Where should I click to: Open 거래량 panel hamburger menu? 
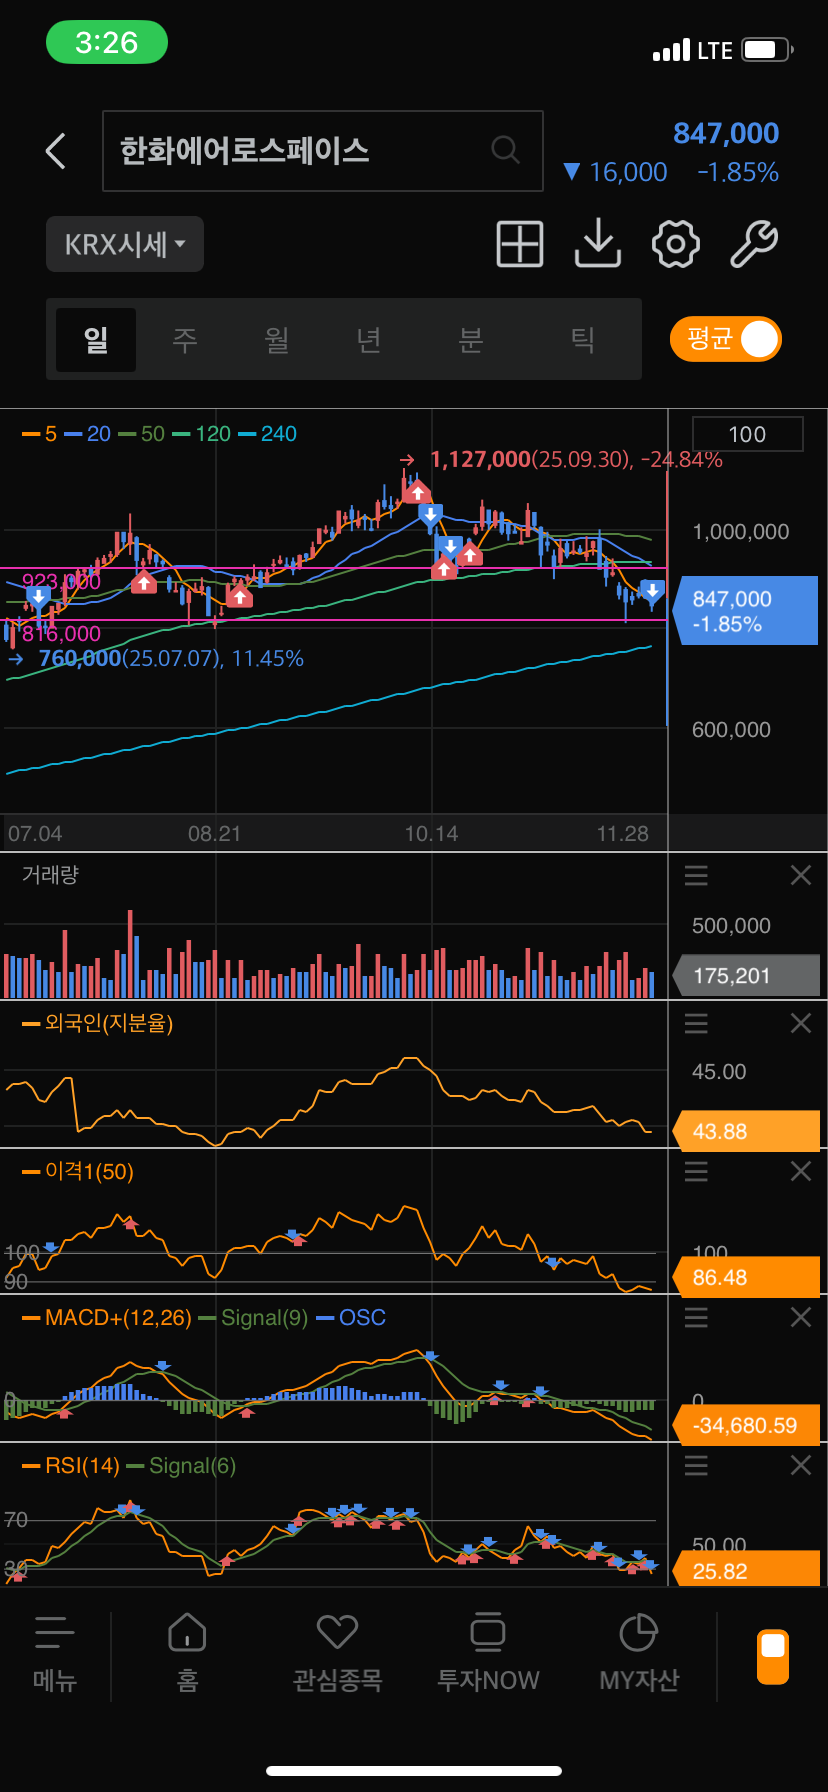click(x=696, y=876)
